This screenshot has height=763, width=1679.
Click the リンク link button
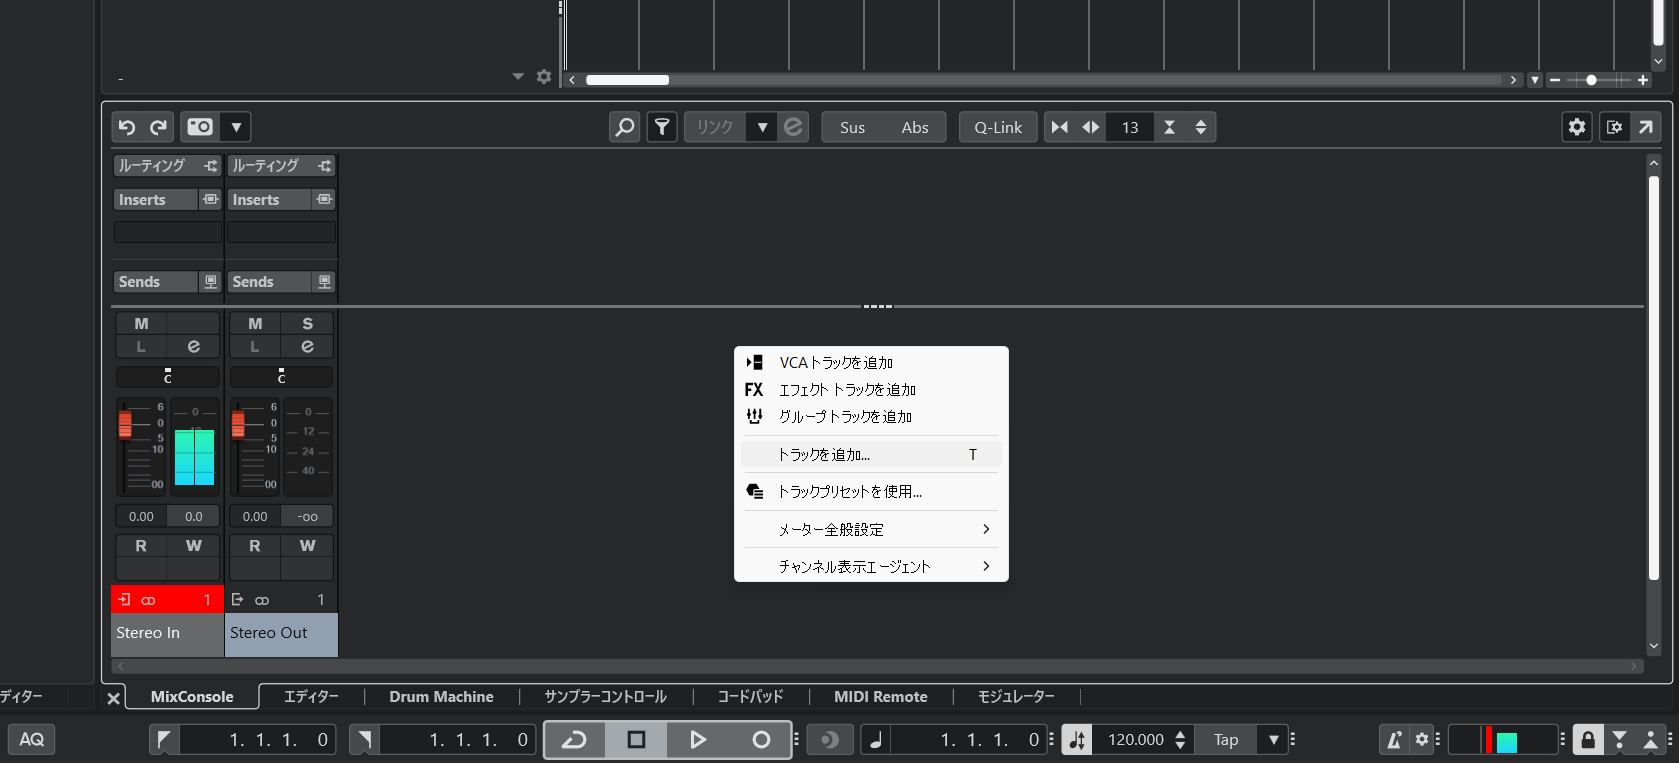(715, 127)
